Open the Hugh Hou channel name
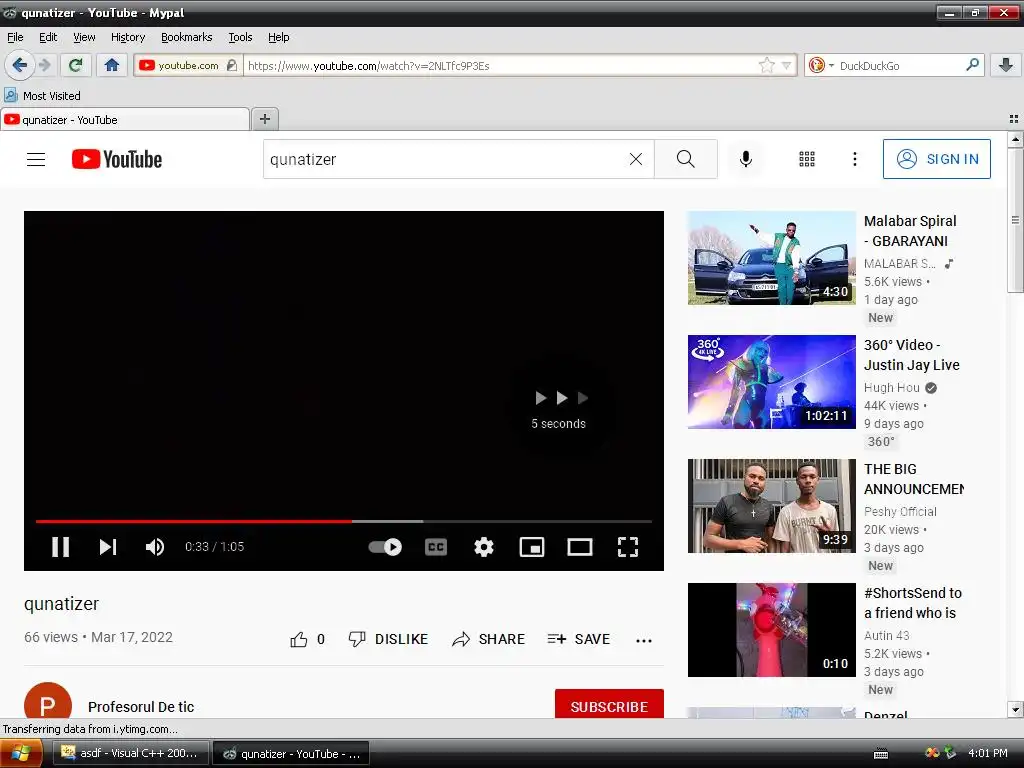The height and width of the screenshot is (768, 1024). point(891,387)
